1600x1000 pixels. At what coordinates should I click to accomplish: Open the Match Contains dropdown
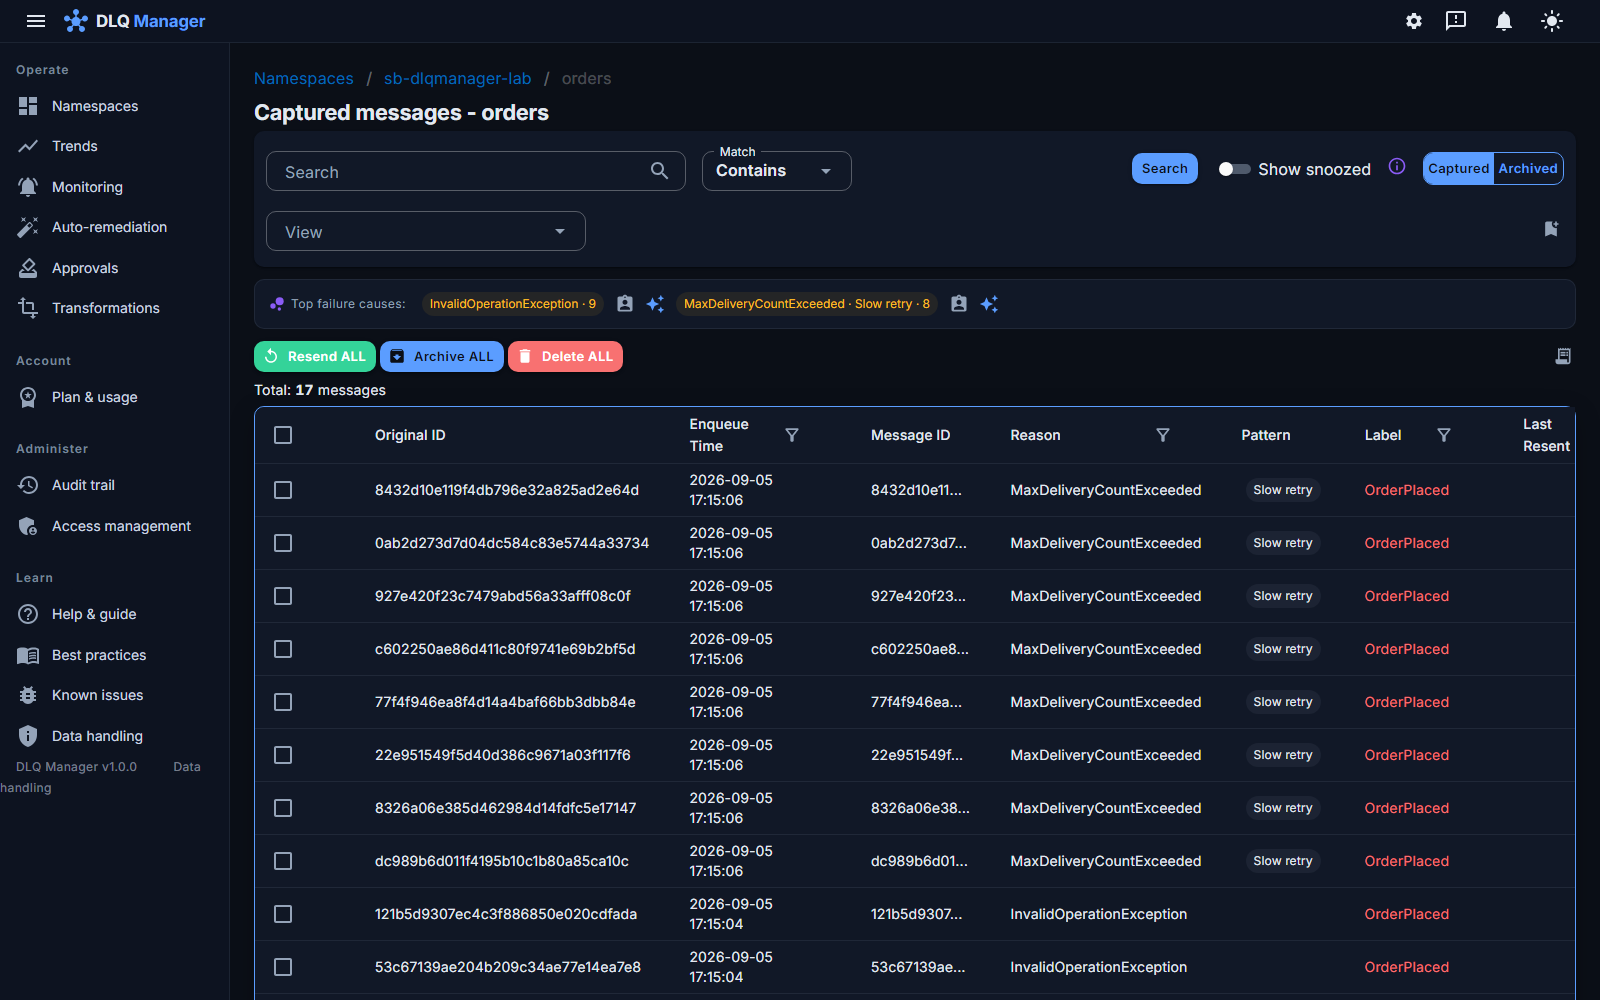[776, 171]
